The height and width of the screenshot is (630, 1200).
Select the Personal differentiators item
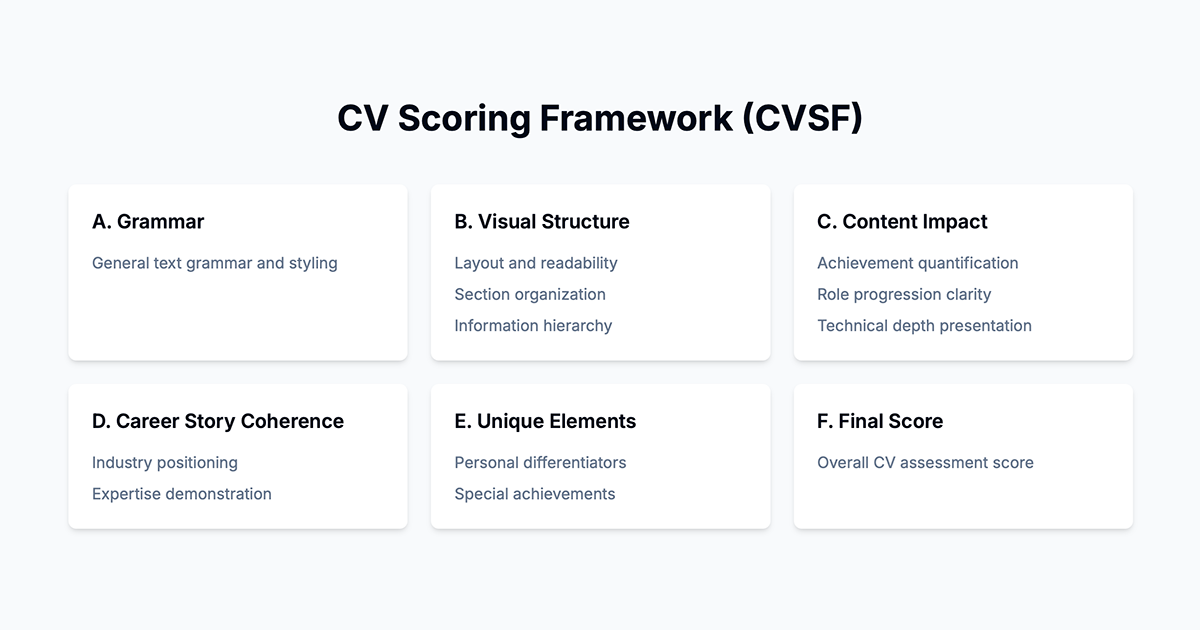coord(540,462)
